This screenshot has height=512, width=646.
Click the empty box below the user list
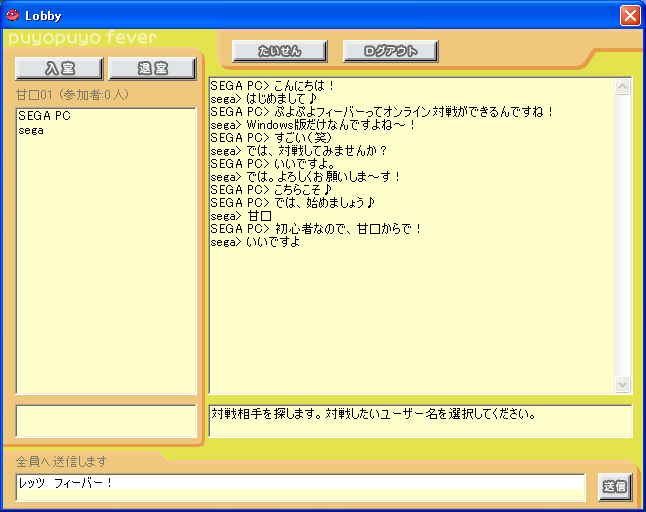tap(106, 421)
